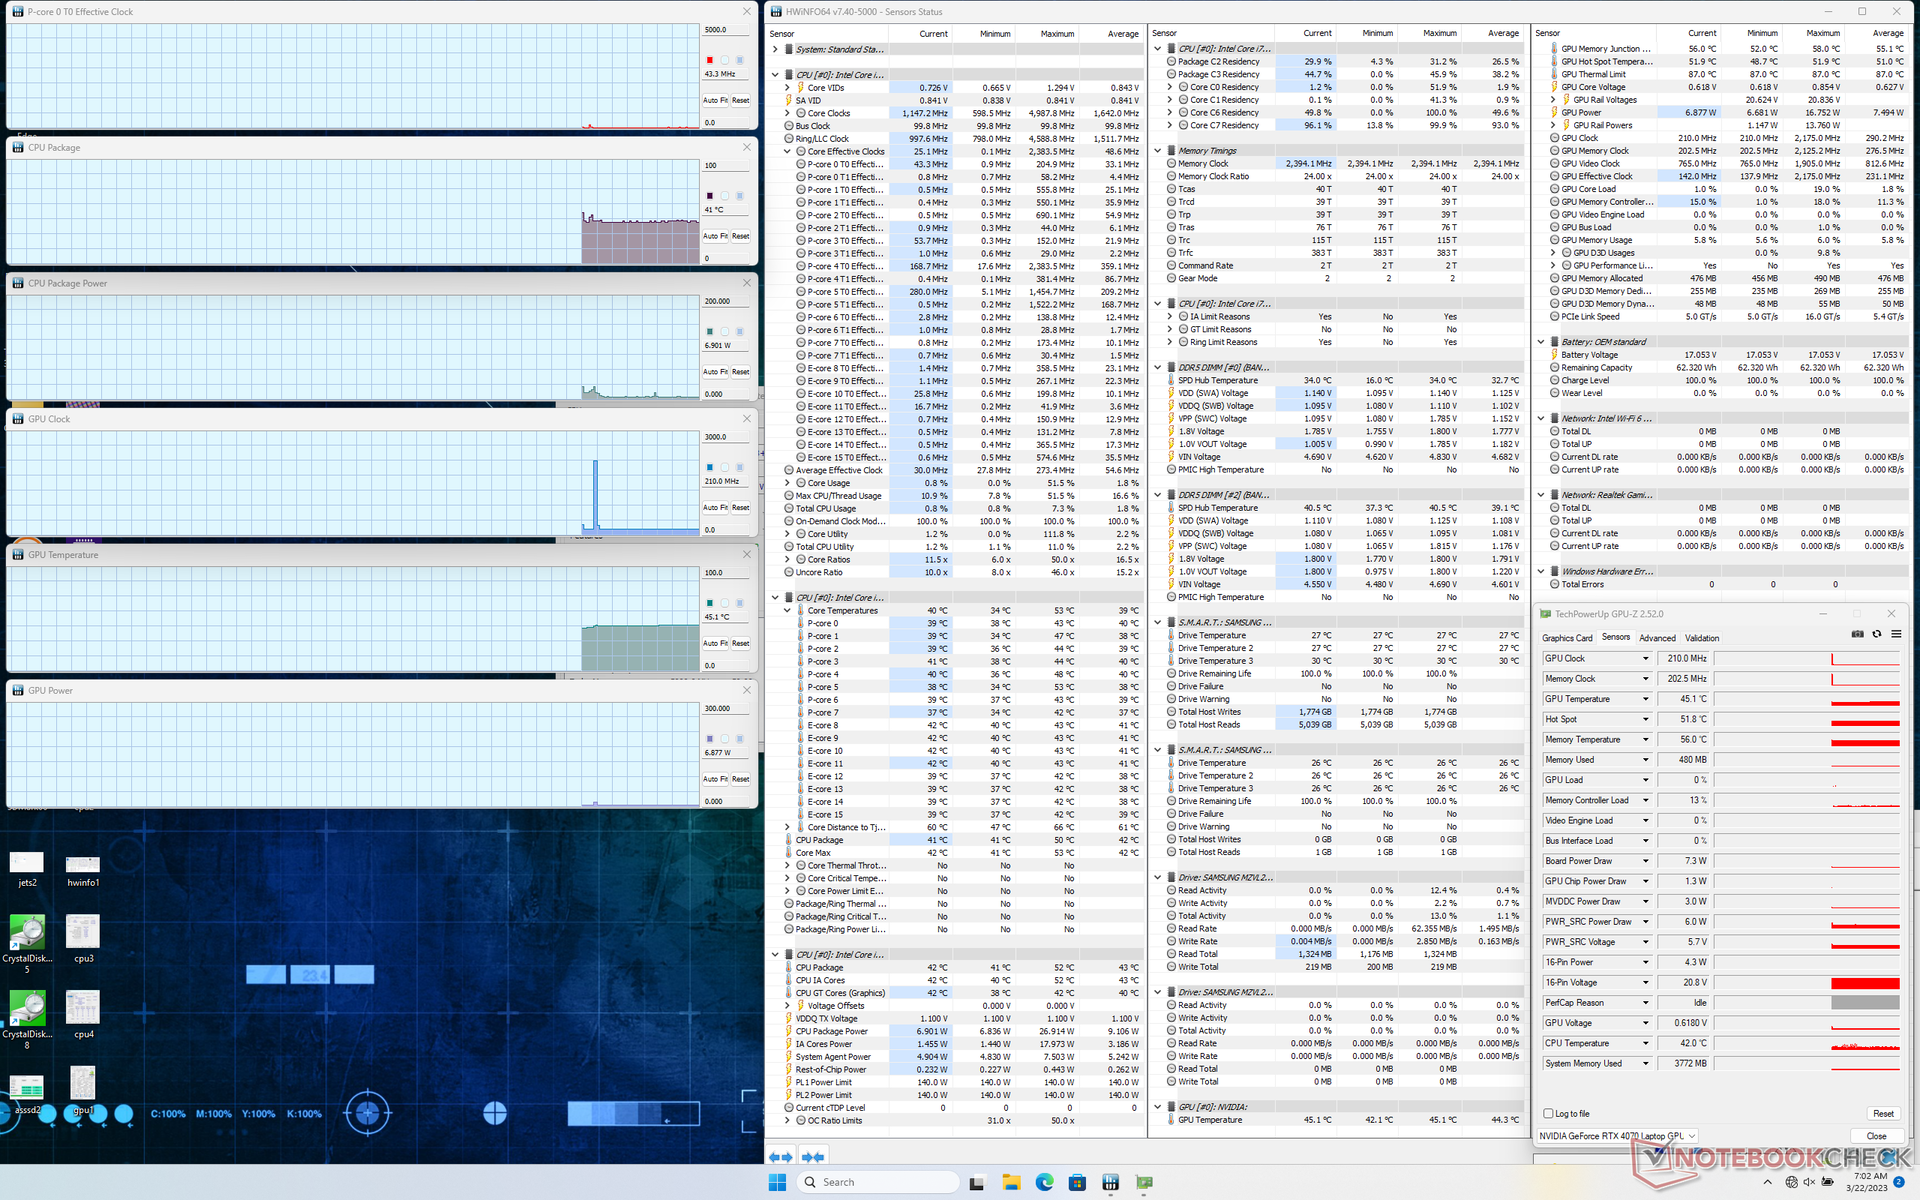Click the taskbar clock showing 7:02 AM
This screenshot has width=1920, height=1200.
pyautogui.click(x=1867, y=1182)
